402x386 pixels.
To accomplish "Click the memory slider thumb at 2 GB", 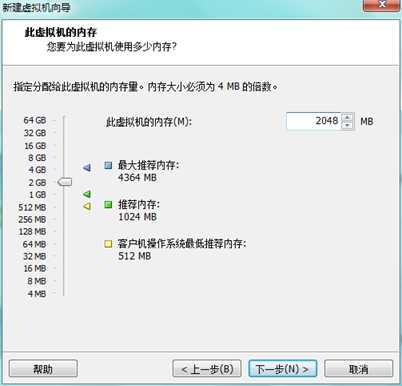I will [65, 182].
